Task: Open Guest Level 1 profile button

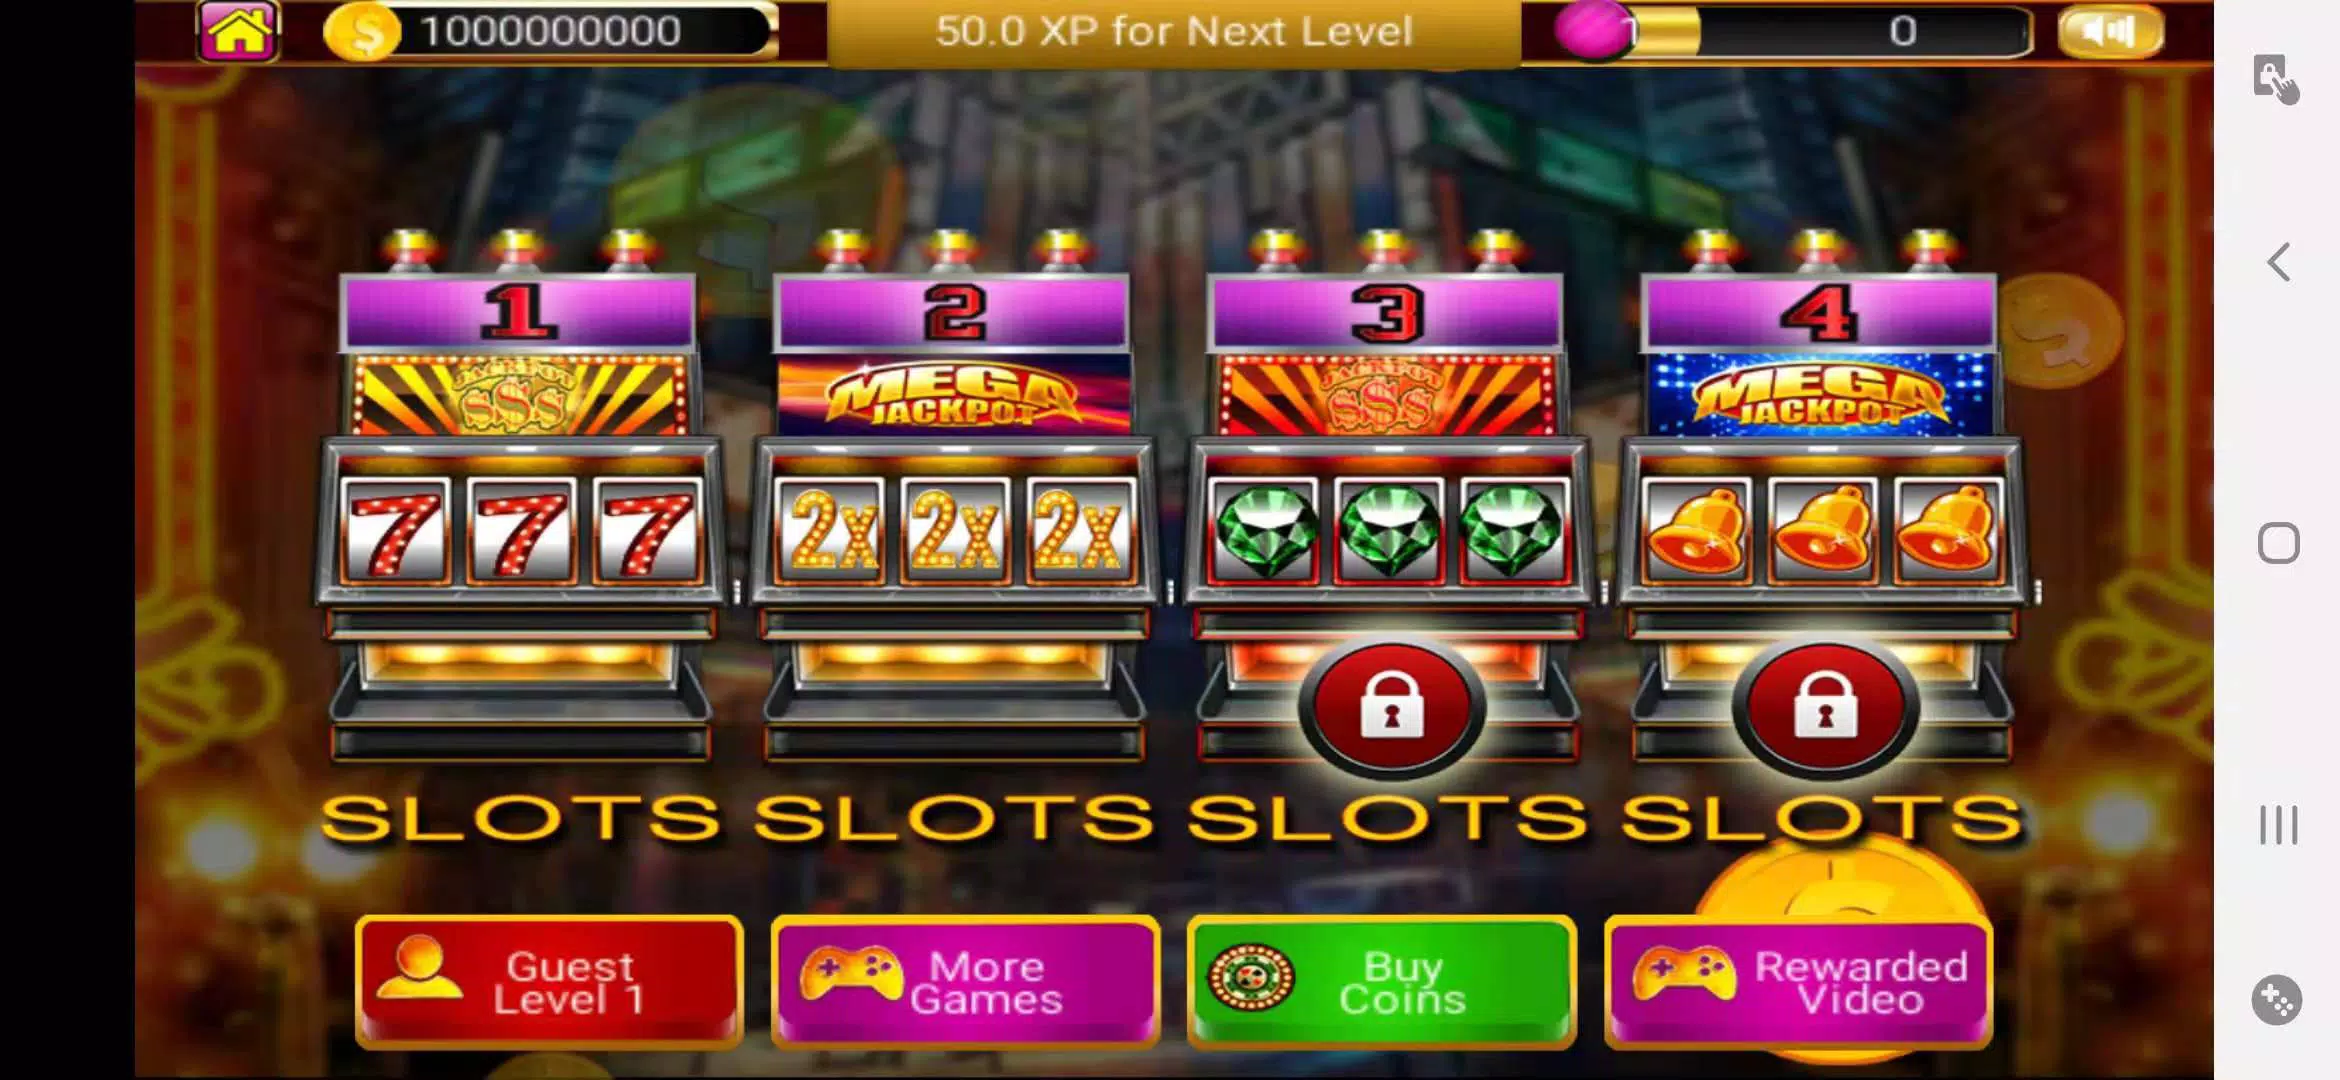Action: [549, 982]
